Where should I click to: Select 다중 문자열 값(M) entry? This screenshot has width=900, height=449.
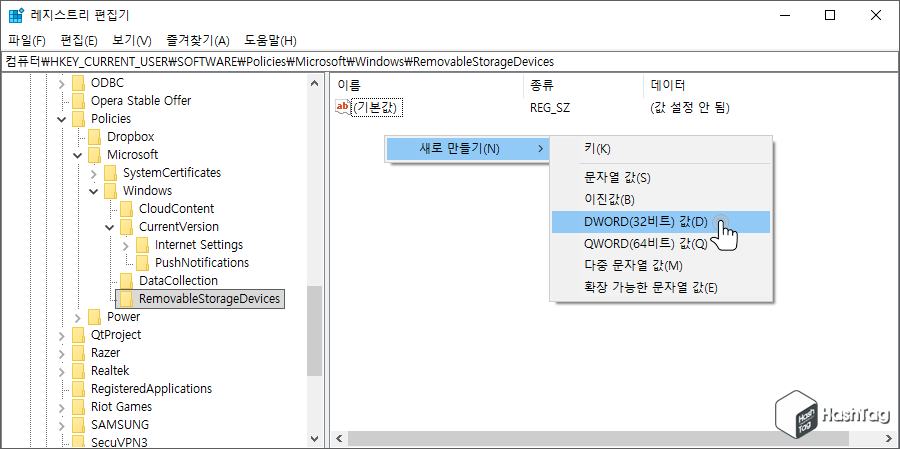coord(661,265)
